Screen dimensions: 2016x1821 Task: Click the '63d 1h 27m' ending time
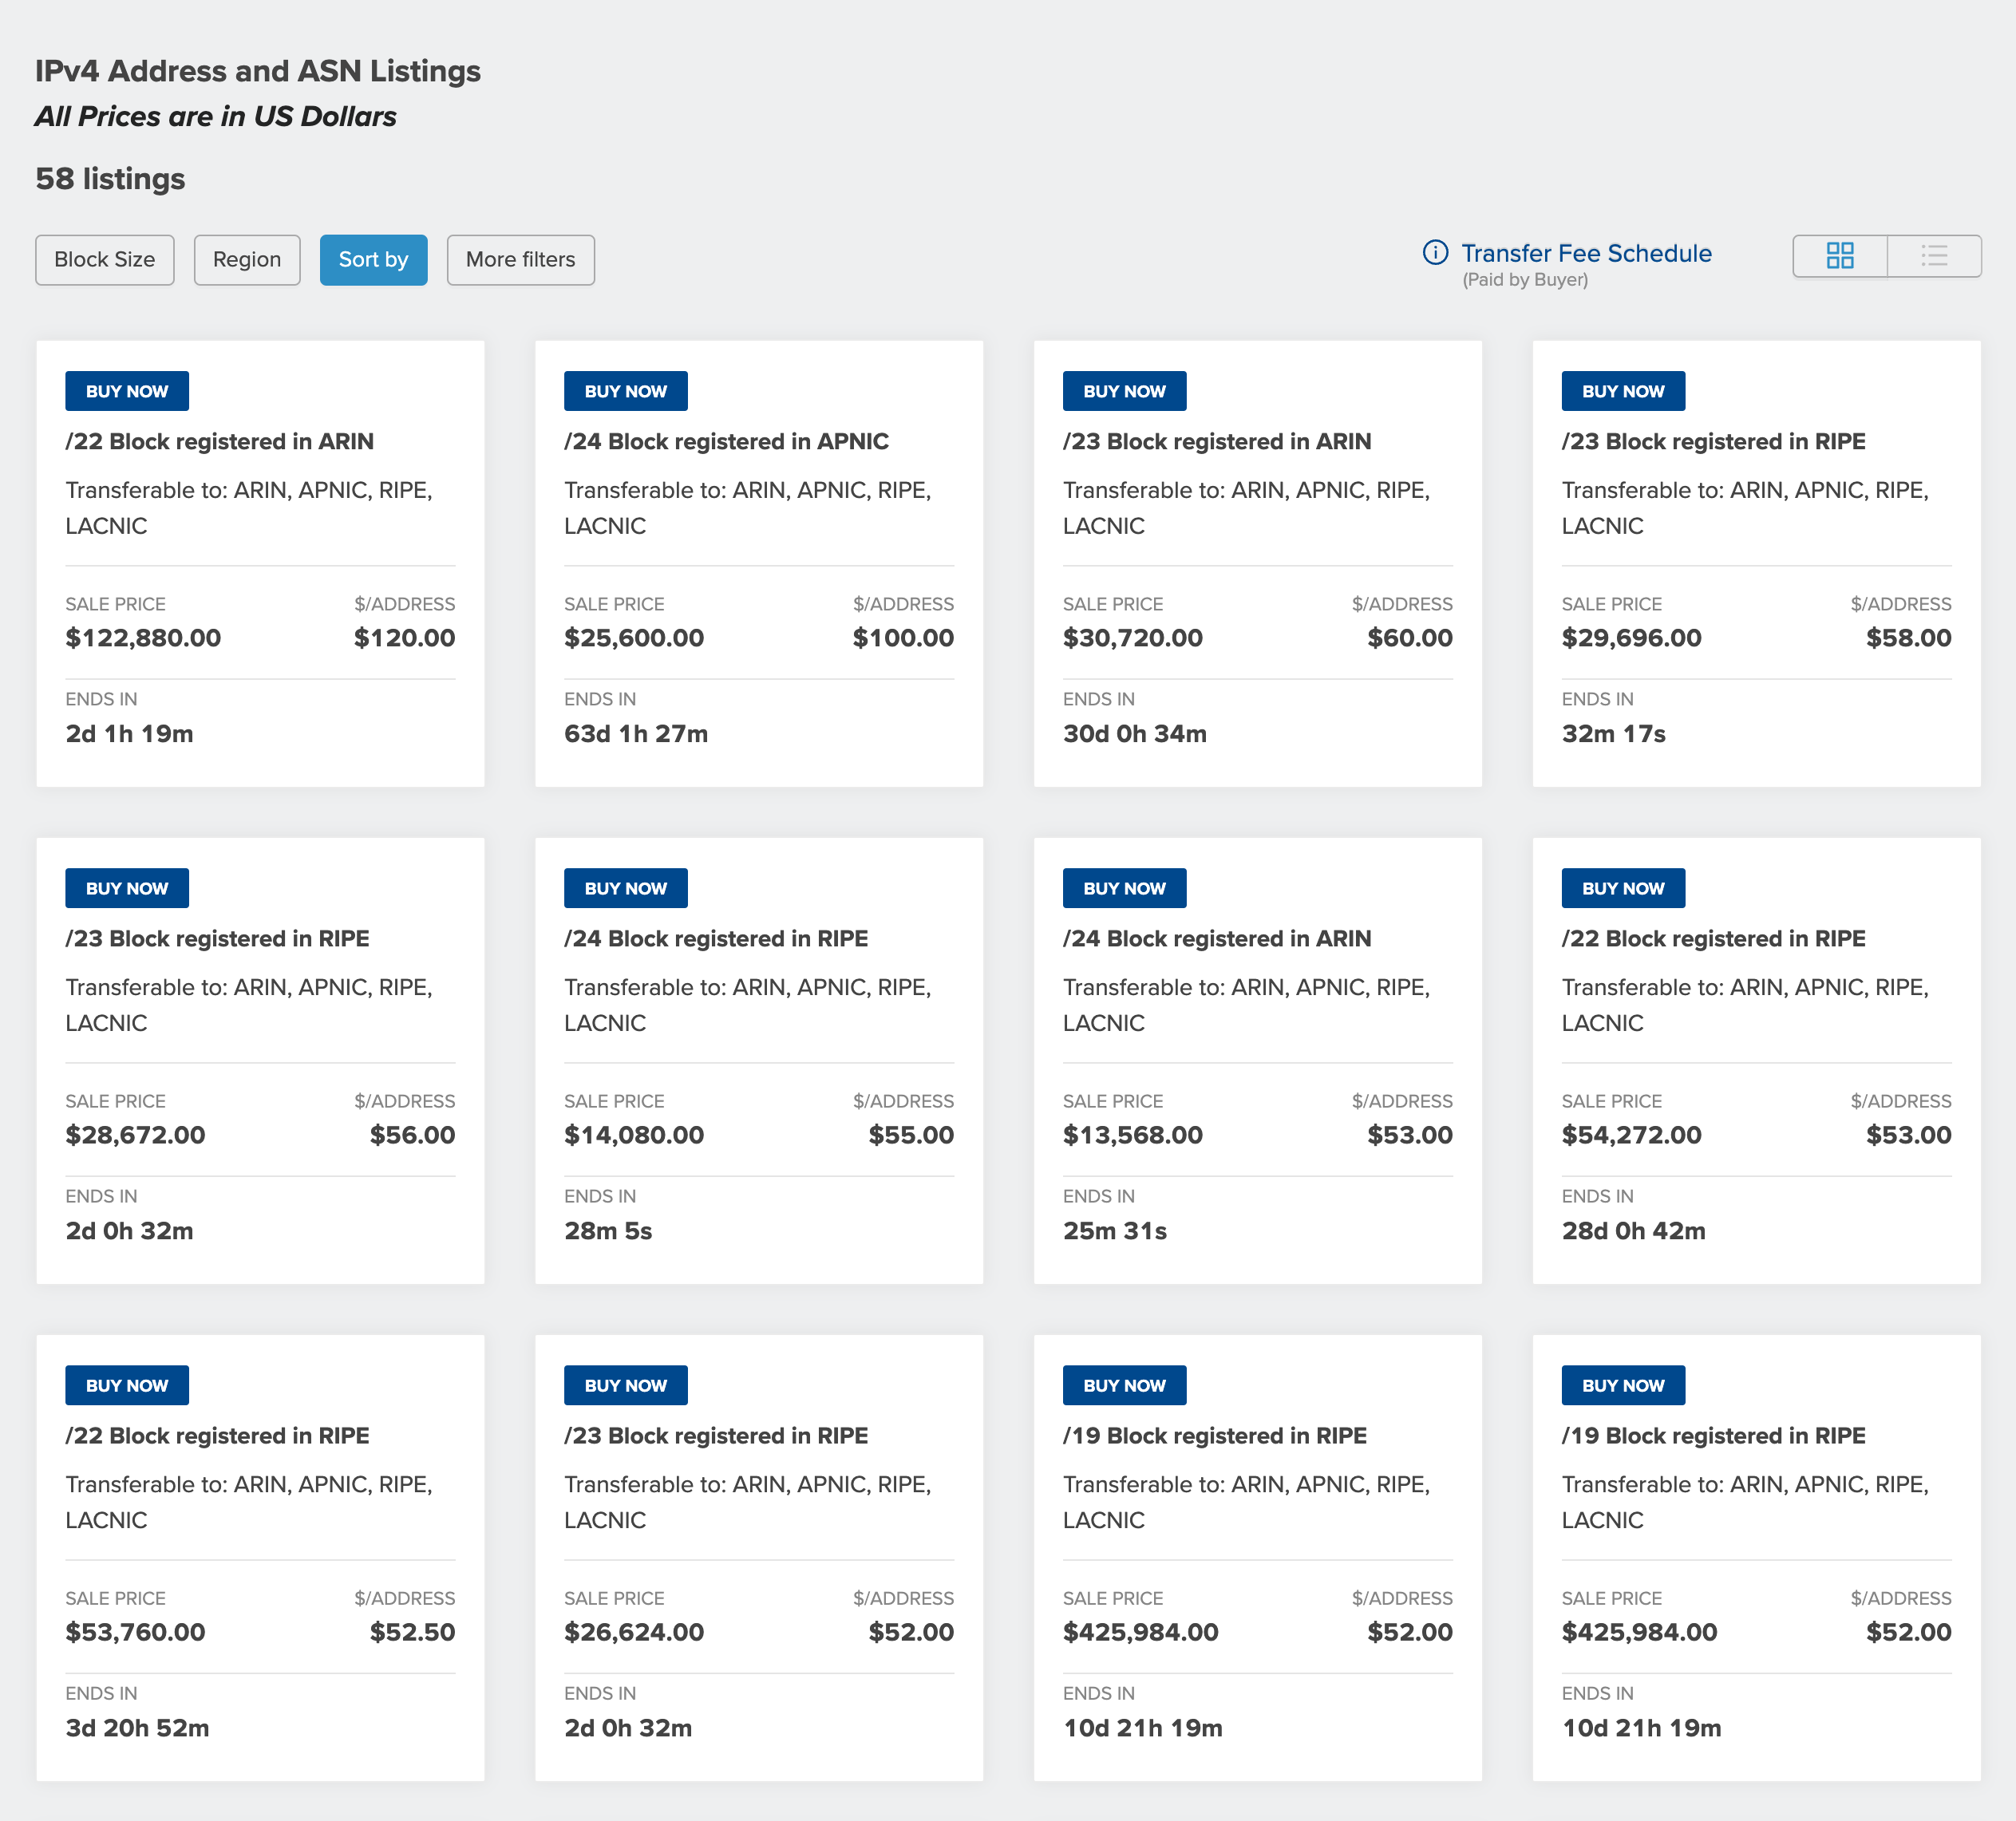click(636, 734)
